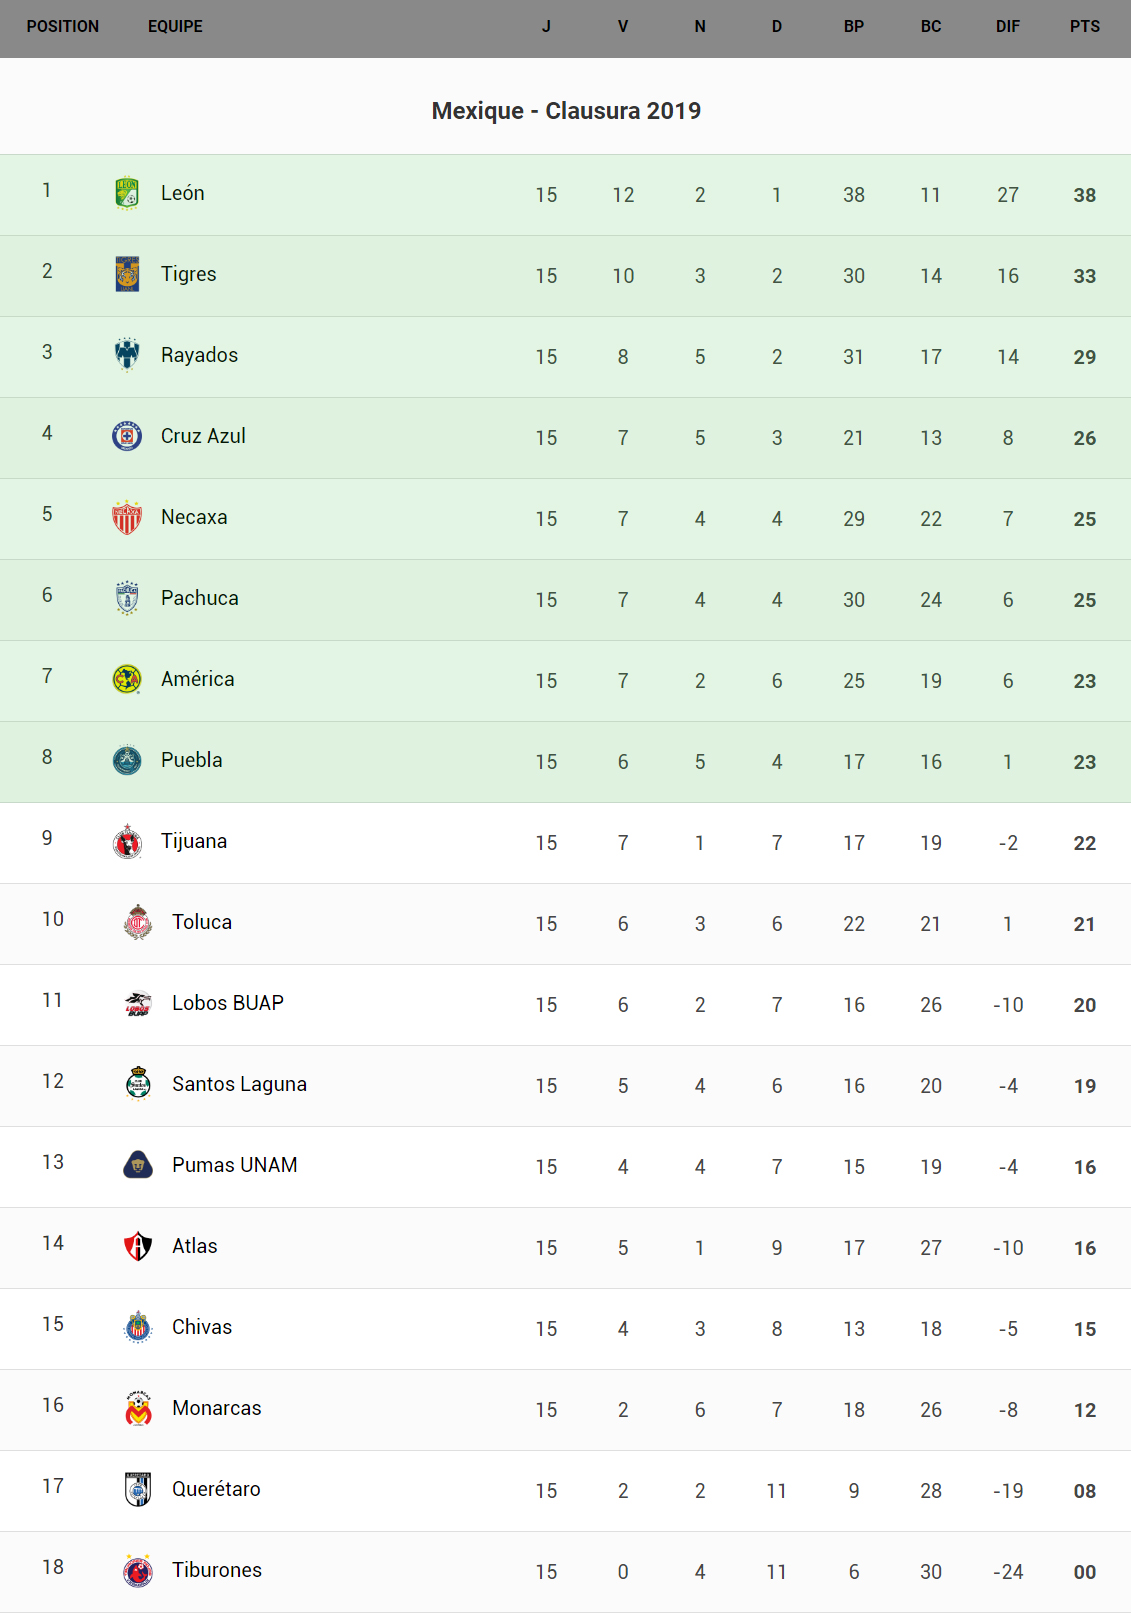Click the Atlas club crest
The height and width of the screenshot is (1617, 1131).
coord(138,1246)
